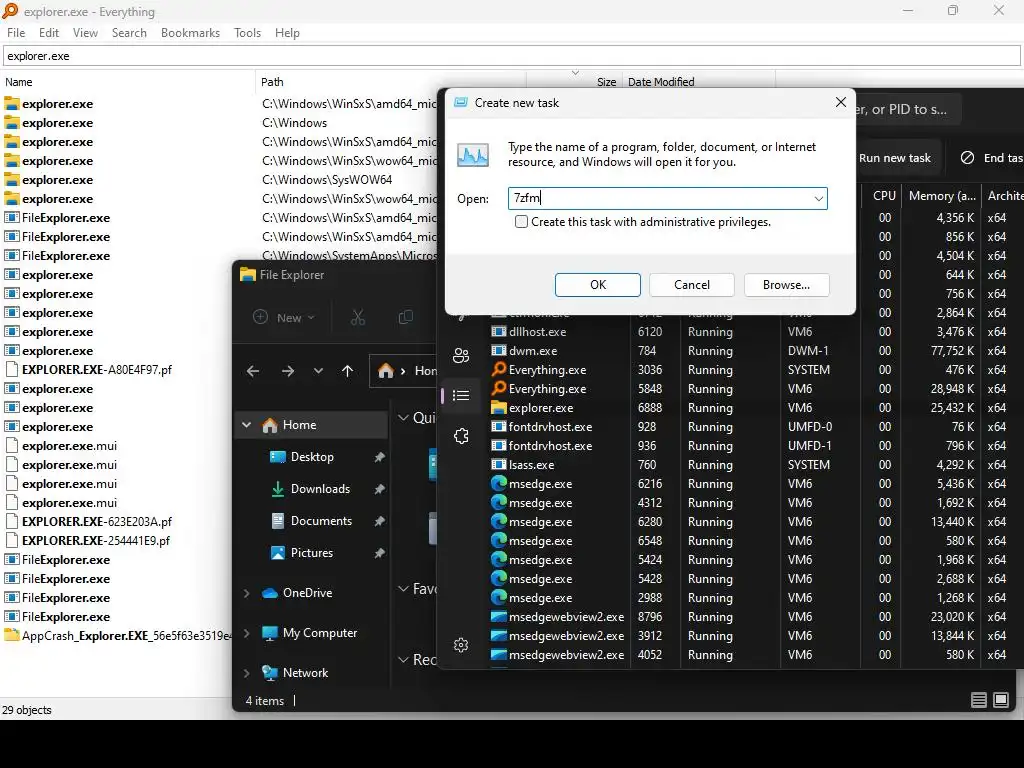Screen dimensions: 1024x768
Task: Expand the OneDrive tree node
Action: [x=246, y=593]
